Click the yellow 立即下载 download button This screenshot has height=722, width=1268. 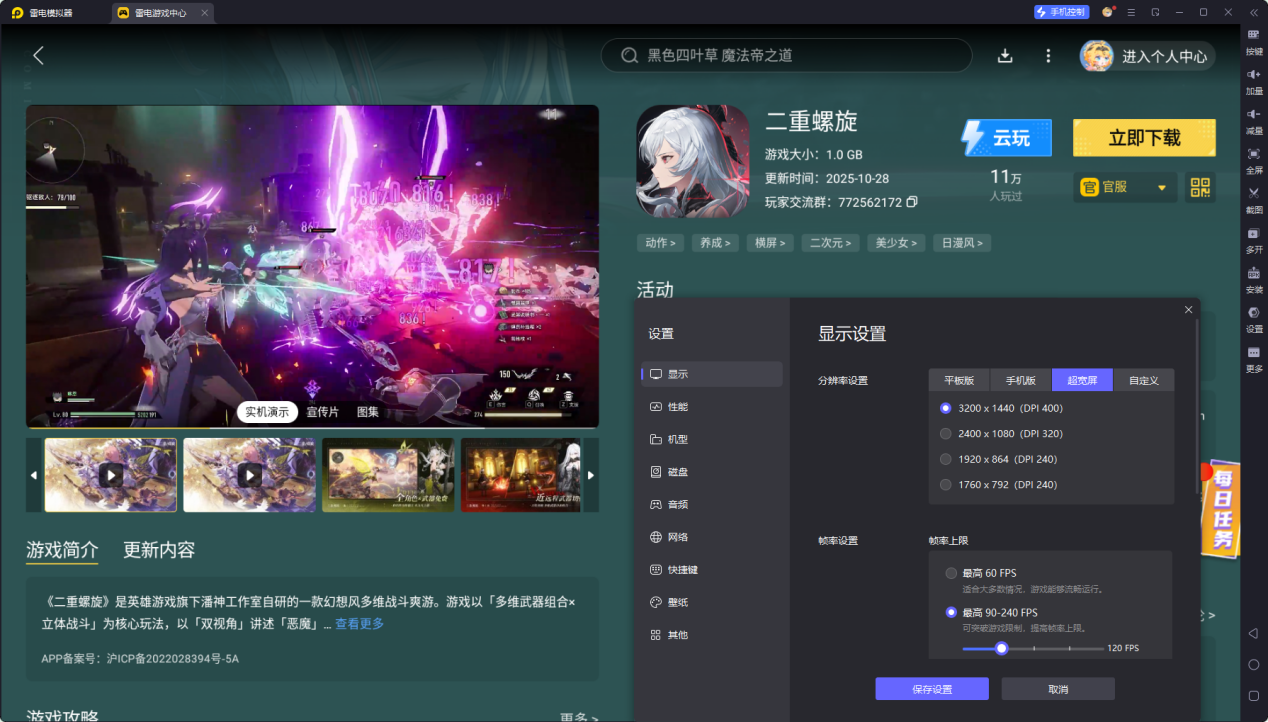click(1144, 138)
